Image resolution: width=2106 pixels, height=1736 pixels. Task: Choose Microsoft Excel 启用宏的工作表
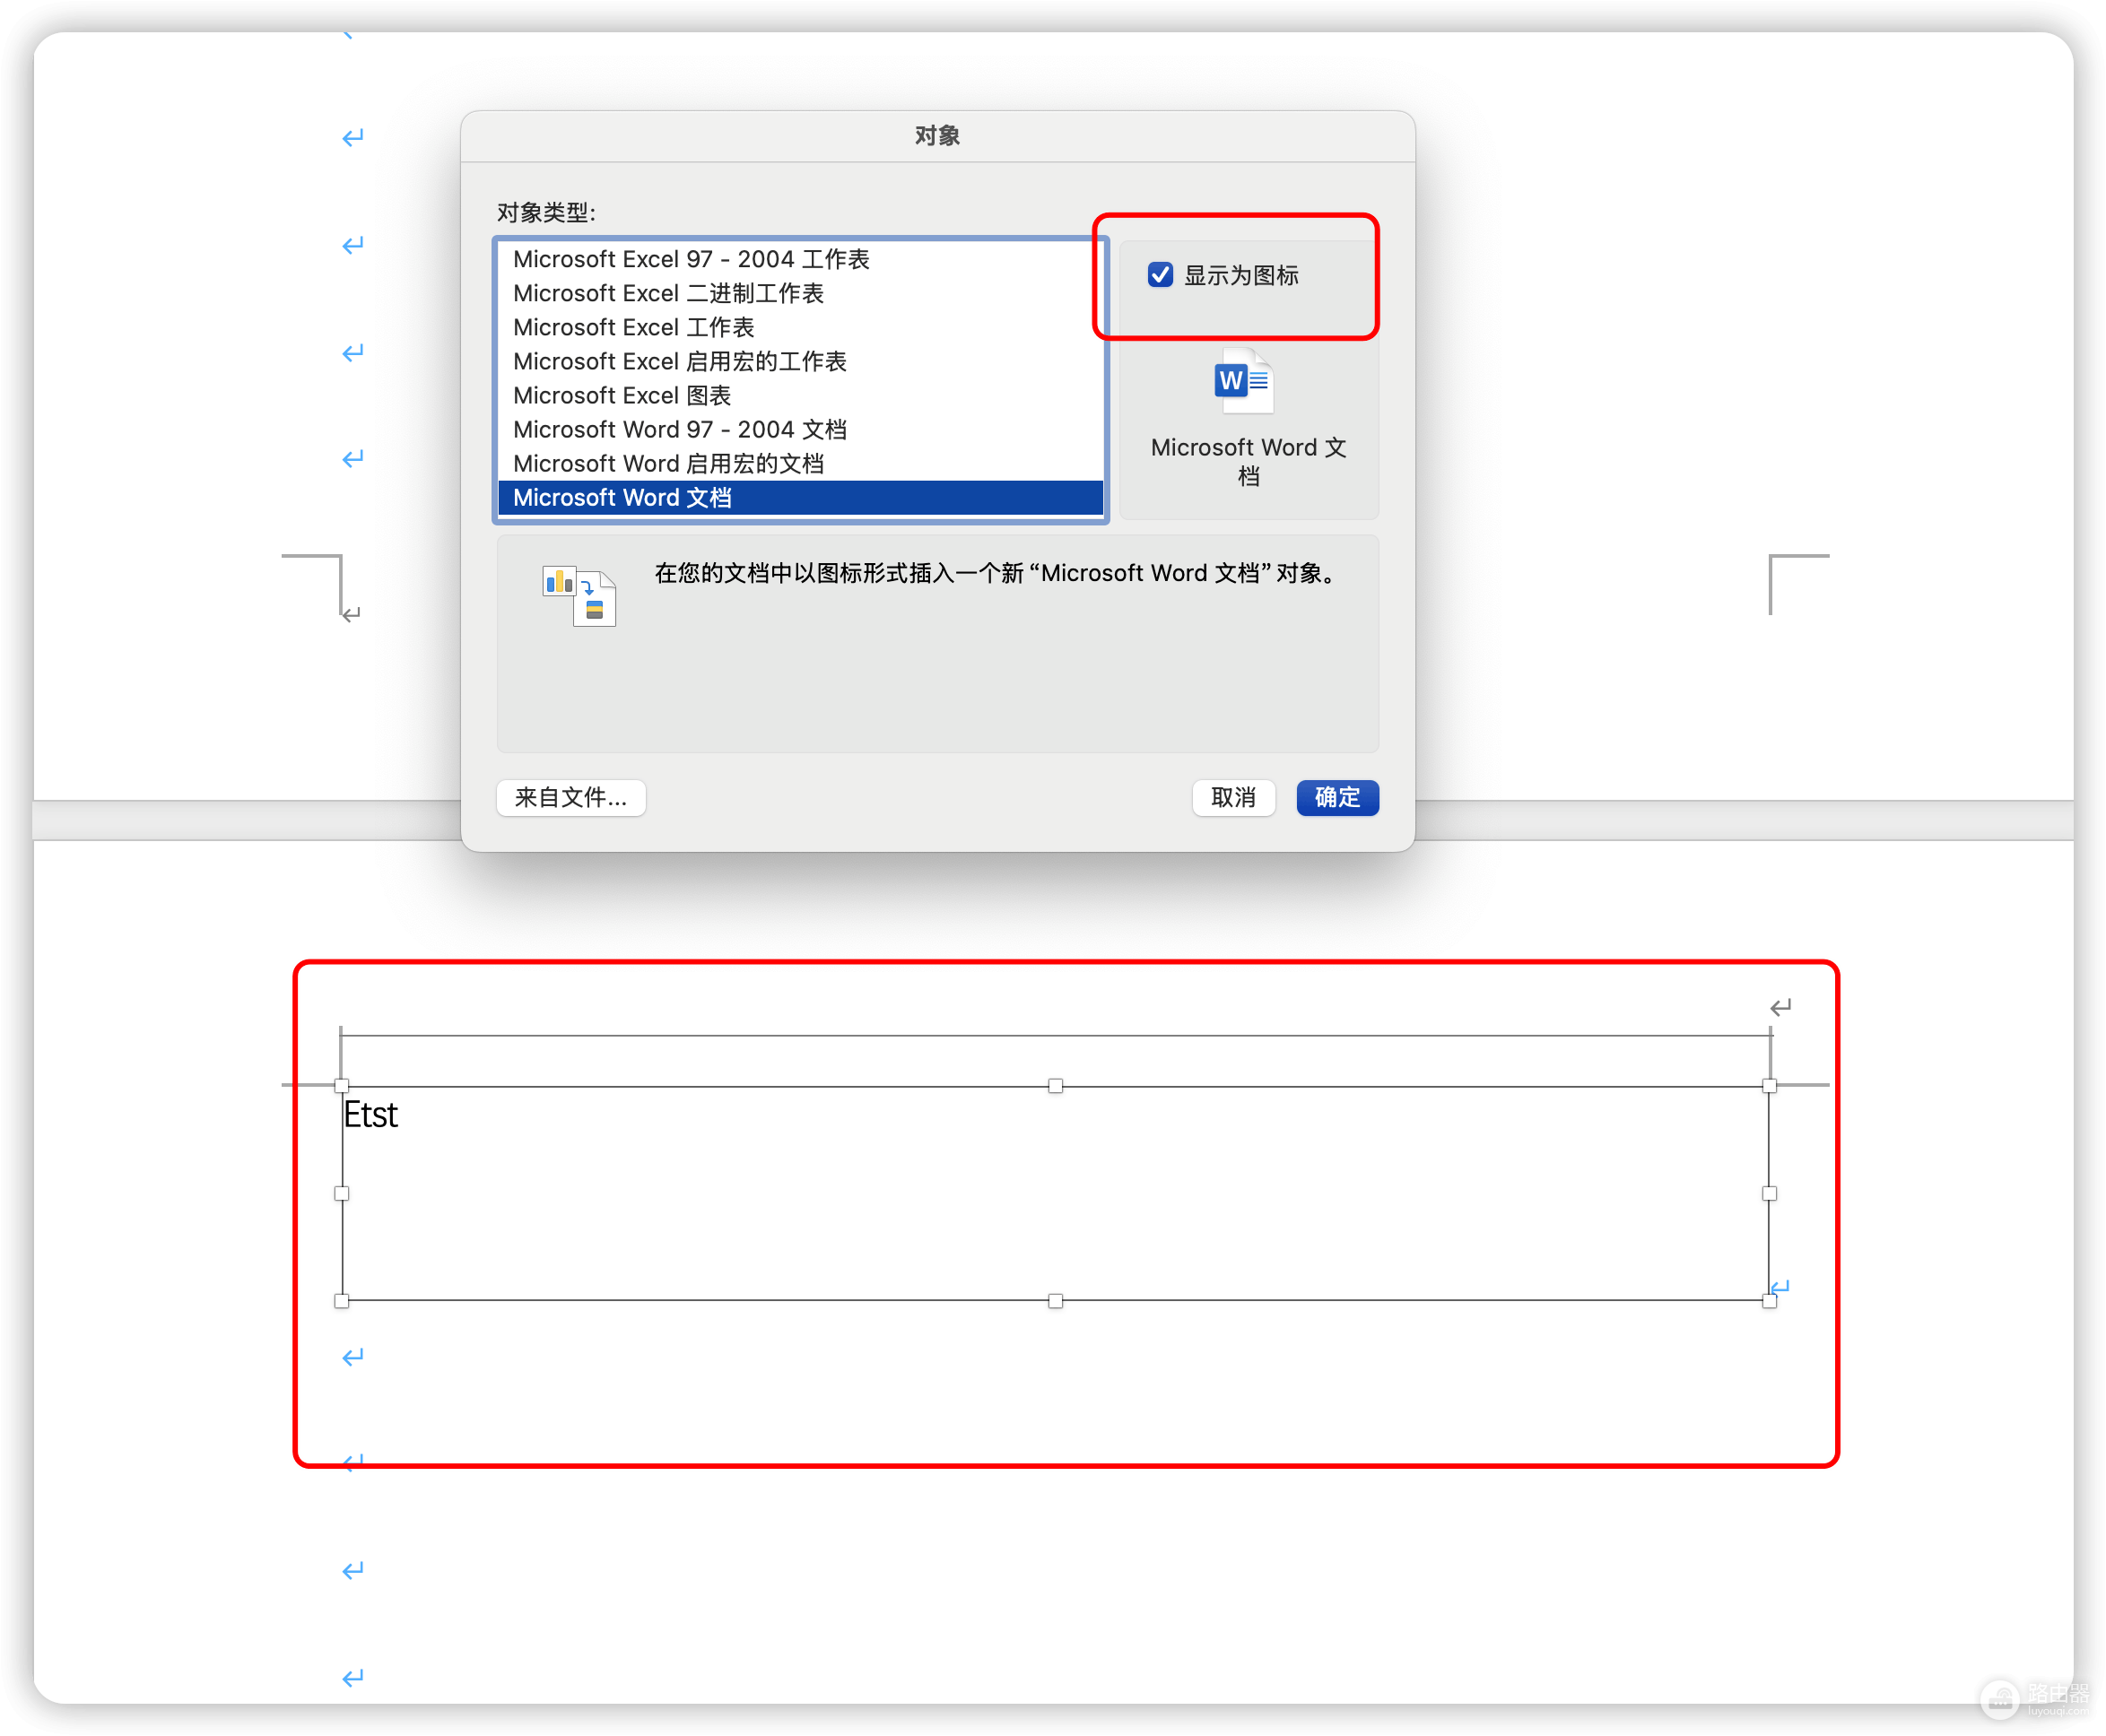pyautogui.click(x=800, y=361)
